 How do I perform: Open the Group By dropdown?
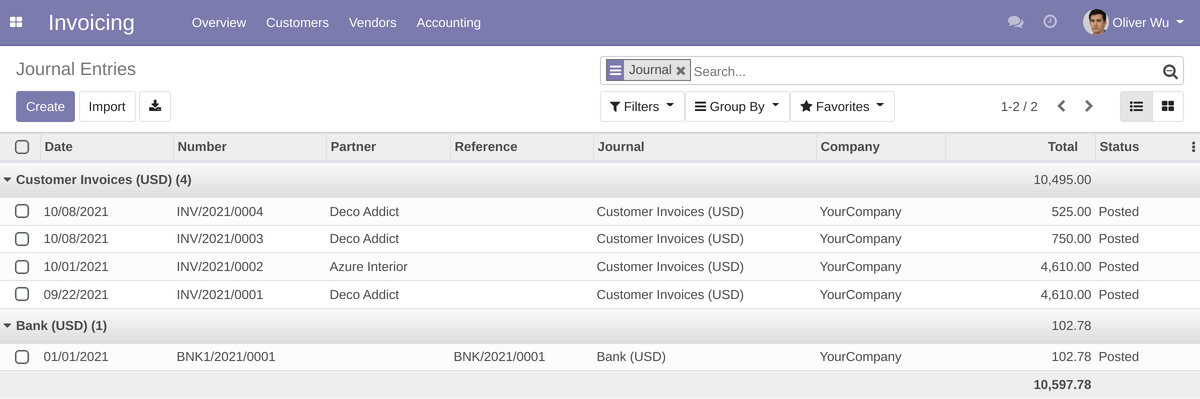click(x=737, y=107)
